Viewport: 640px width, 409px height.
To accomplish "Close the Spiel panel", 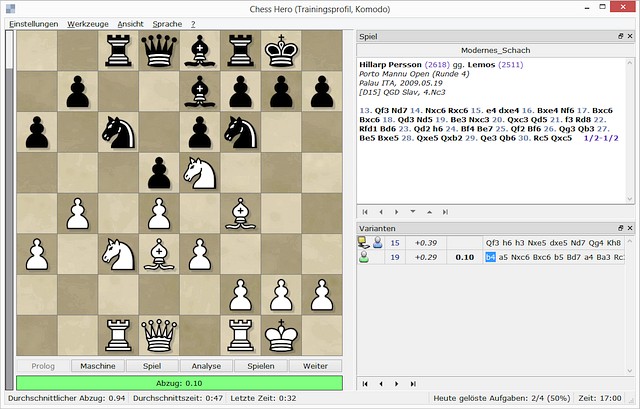I will tap(630, 36).
